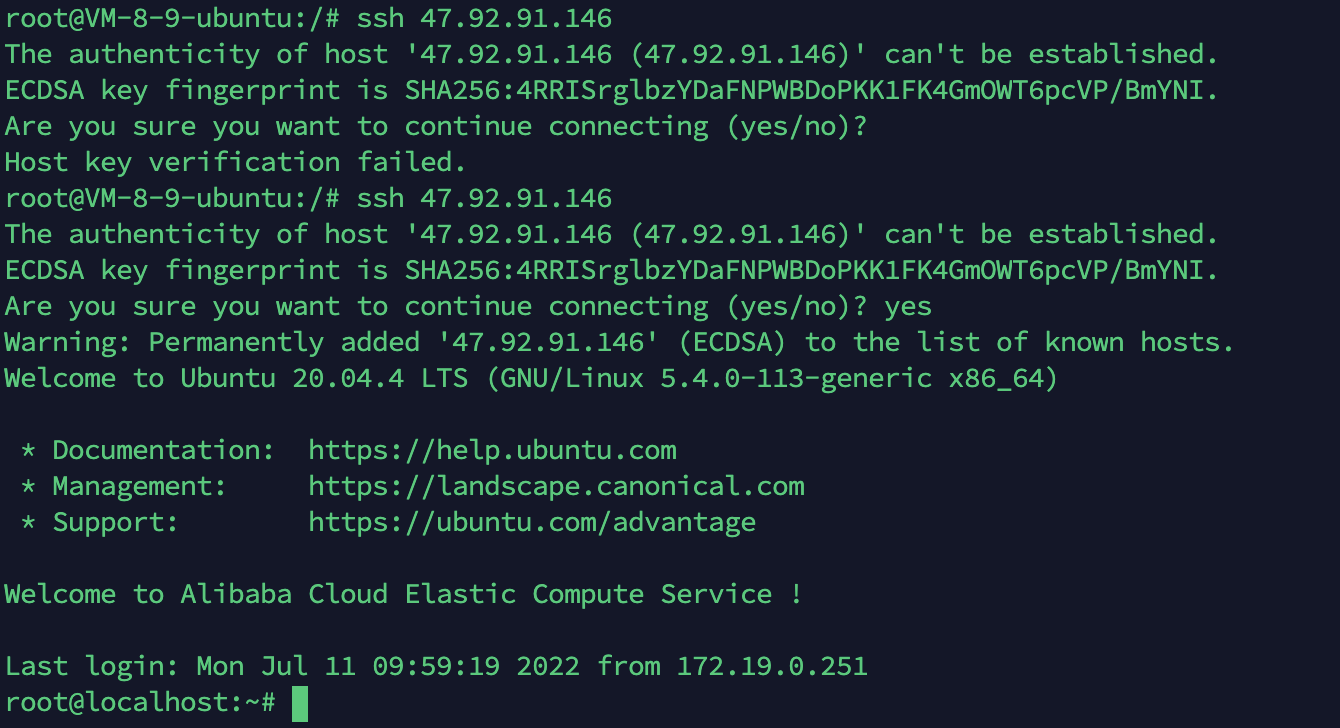Click the '* Documentation:' label
This screenshot has height=728, width=1340.
148,450
